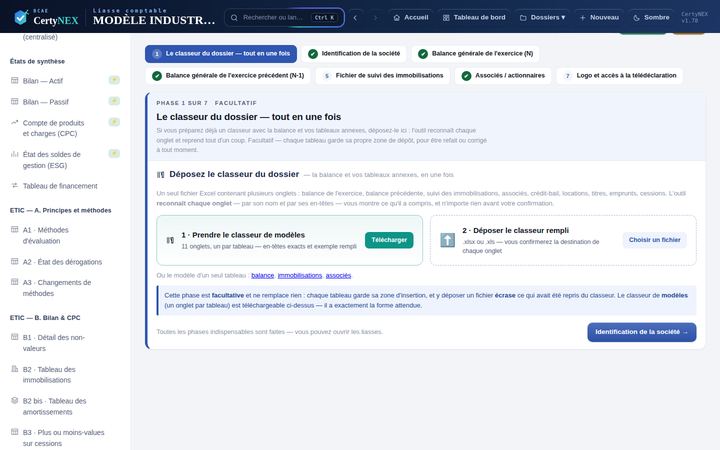Click the CertyNEX v1.78 version text
Screen dimensions: 720x450
coord(695,17)
